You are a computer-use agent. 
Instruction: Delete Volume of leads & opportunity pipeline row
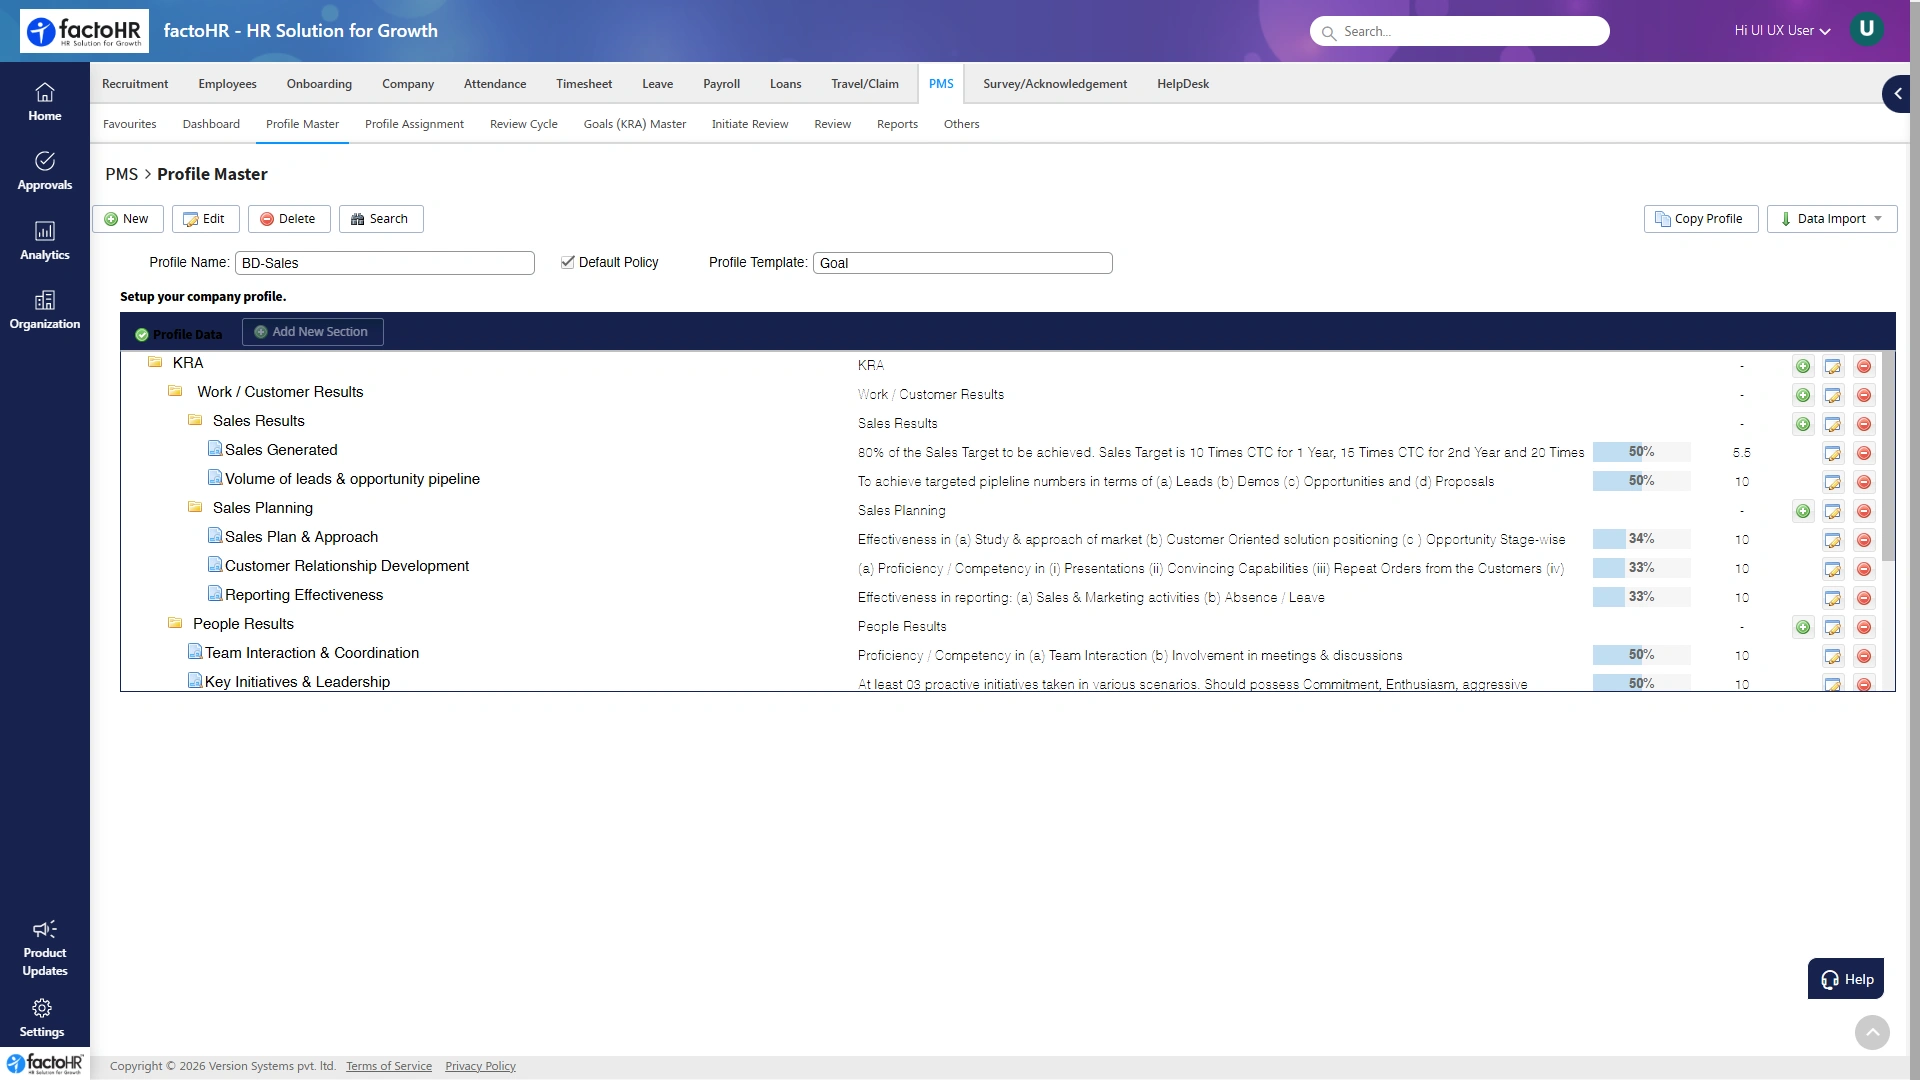(x=1864, y=482)
